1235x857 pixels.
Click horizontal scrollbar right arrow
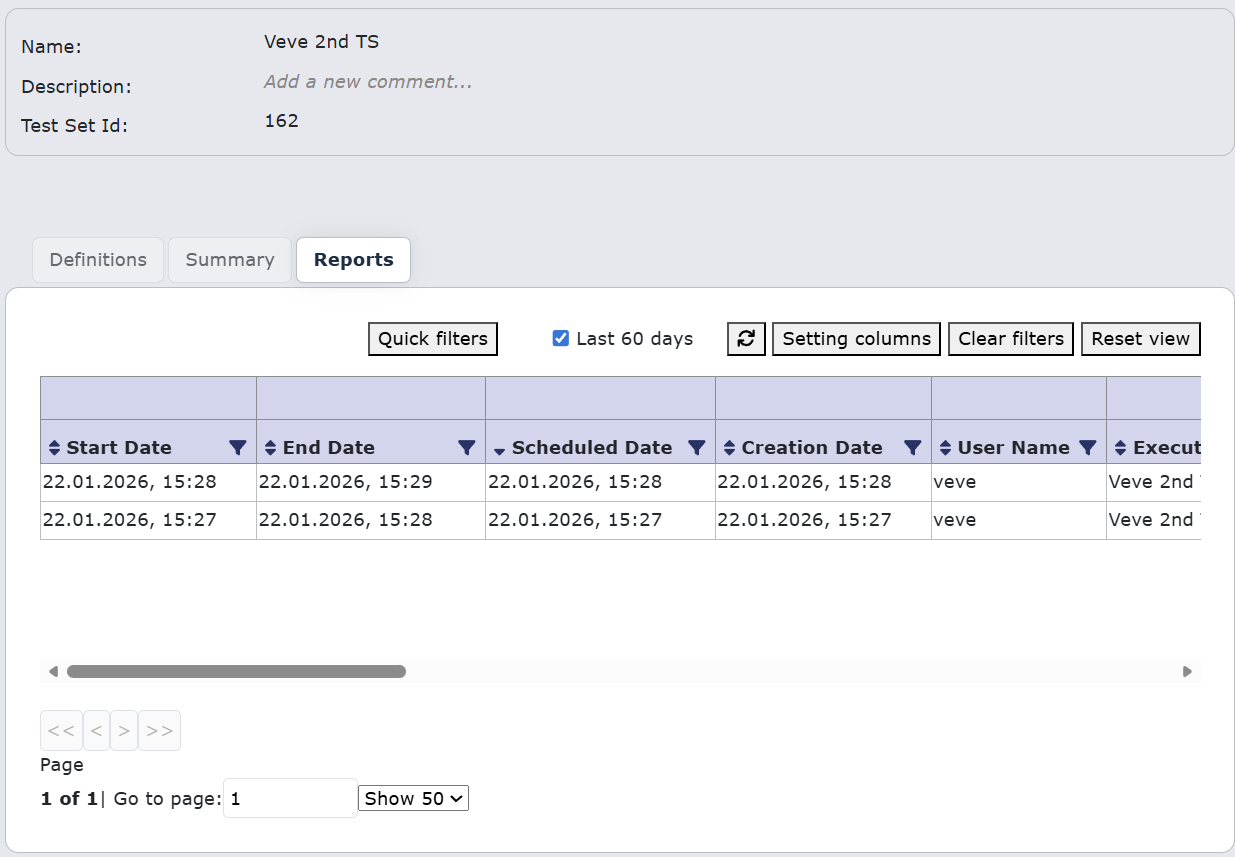coord(1187,671)
